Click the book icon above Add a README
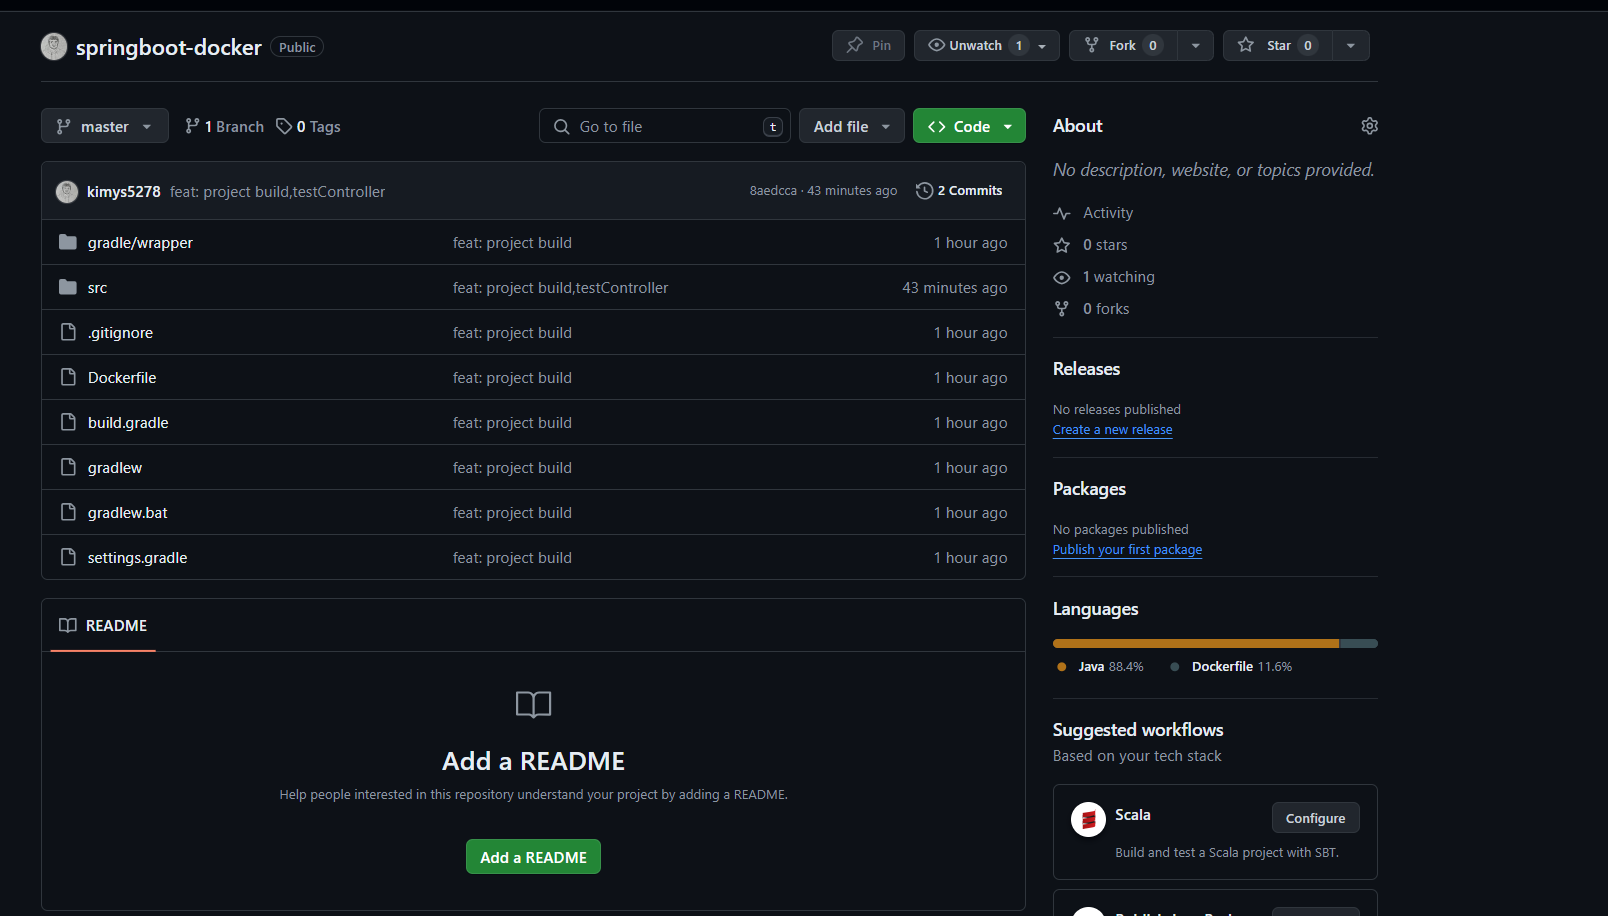Screen dimensions: 1608x916 (533, 705)
